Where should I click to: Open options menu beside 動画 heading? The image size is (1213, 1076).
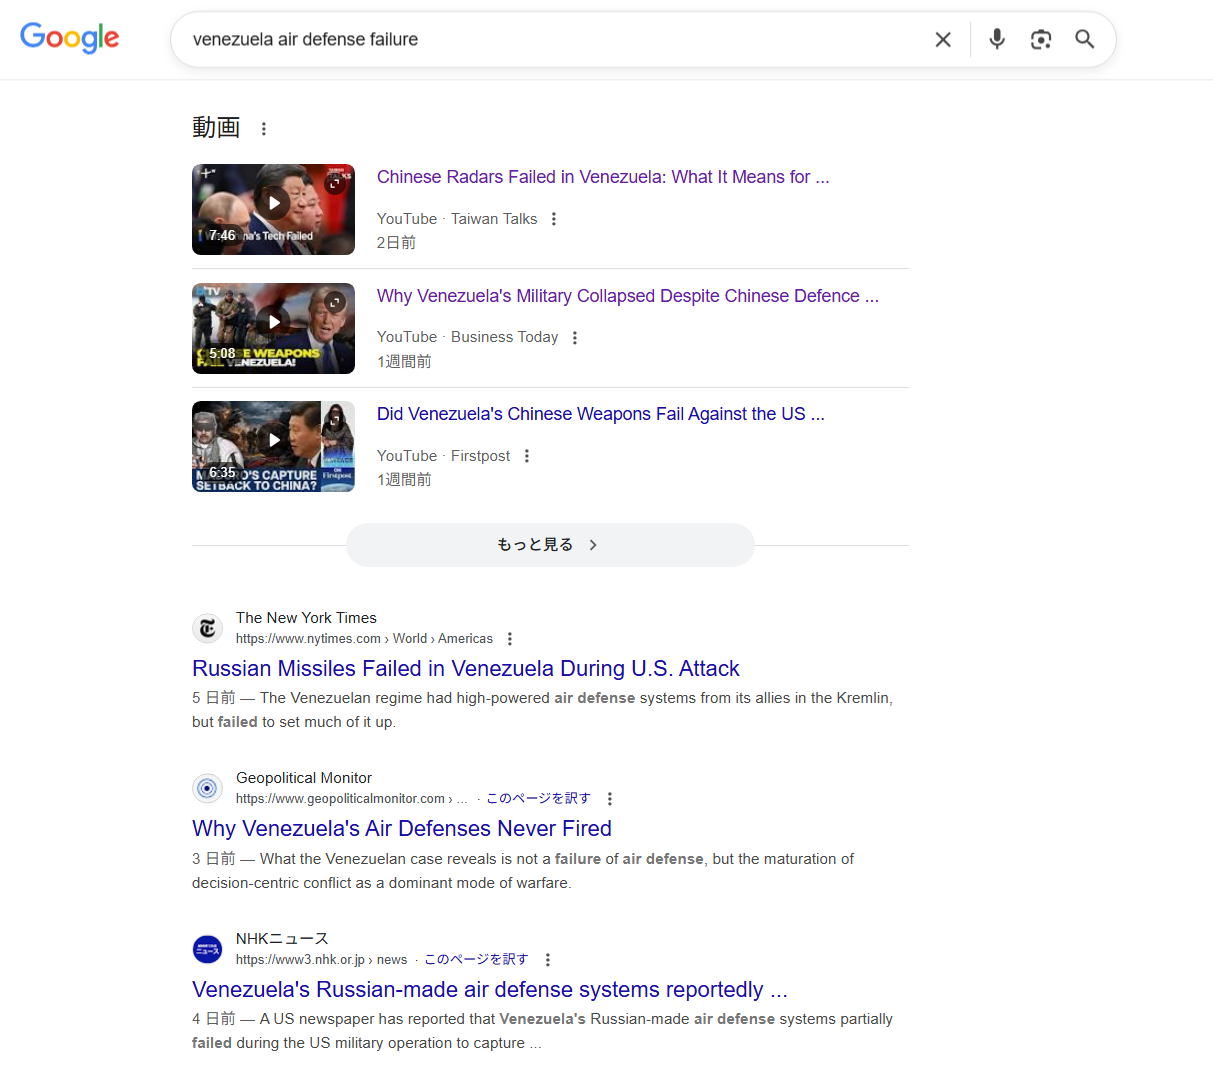264,129
